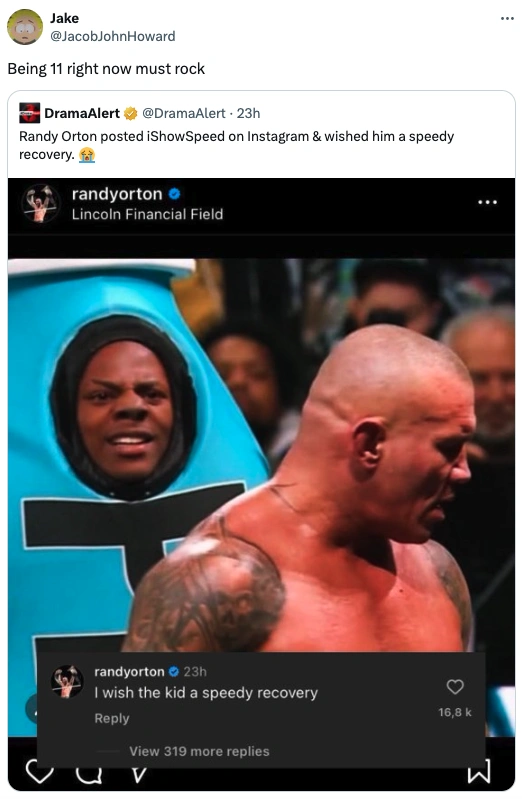
Task: Click the @JacobJohnHoward handle
Action: (113, 36)
